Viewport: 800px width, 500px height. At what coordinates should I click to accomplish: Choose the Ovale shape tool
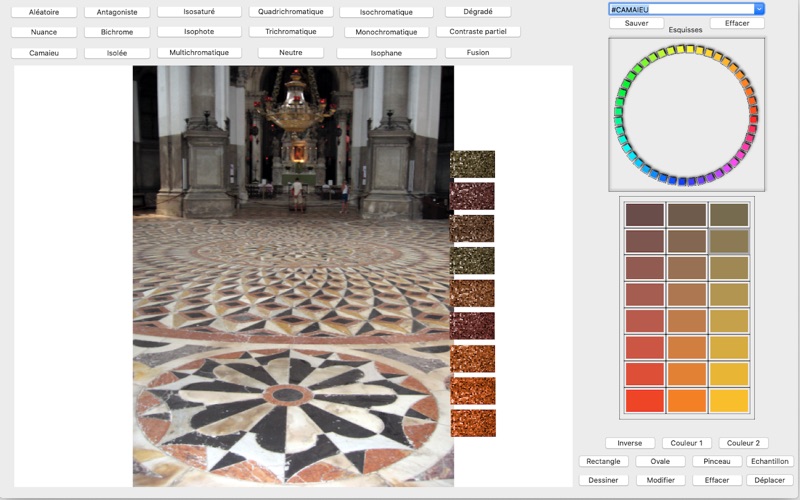(x=660, y=461)
